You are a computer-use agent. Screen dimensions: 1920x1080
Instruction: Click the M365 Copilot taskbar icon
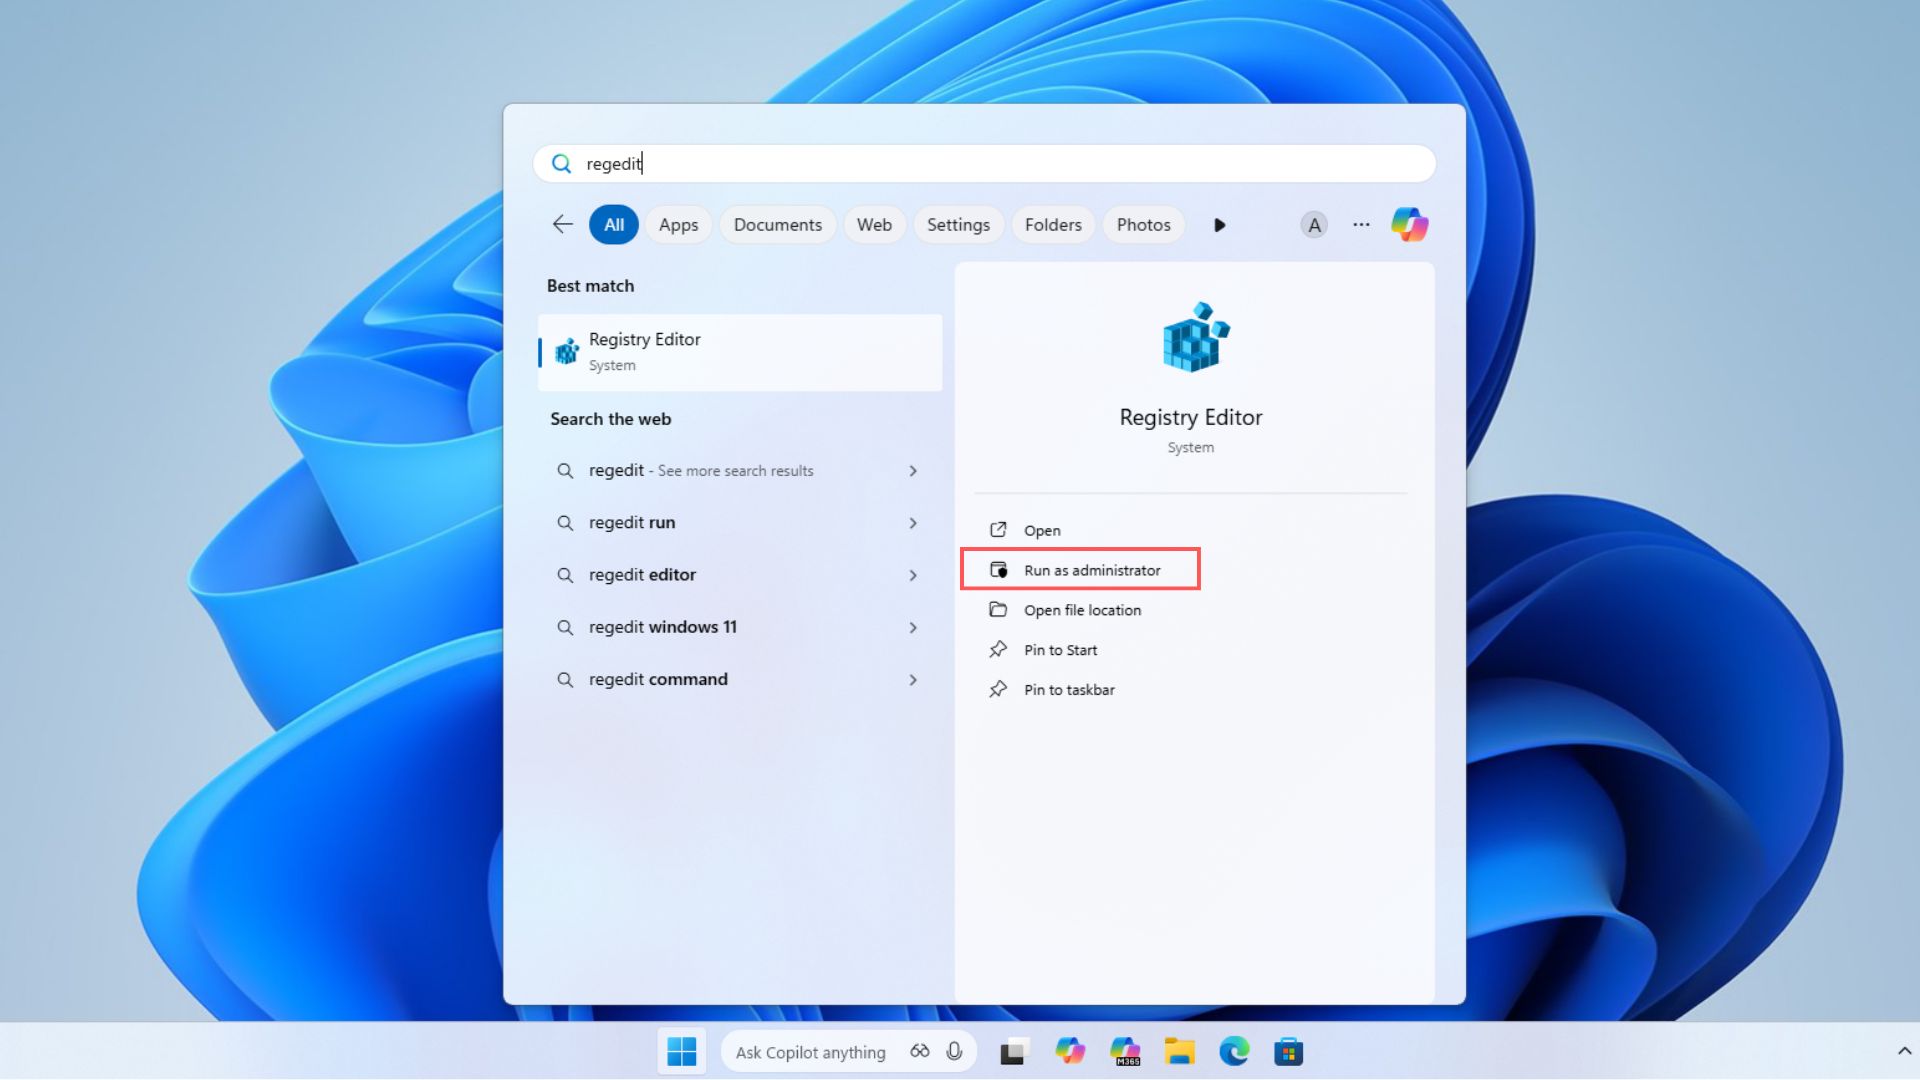pyautogui.click(x=1126, y=1051)
